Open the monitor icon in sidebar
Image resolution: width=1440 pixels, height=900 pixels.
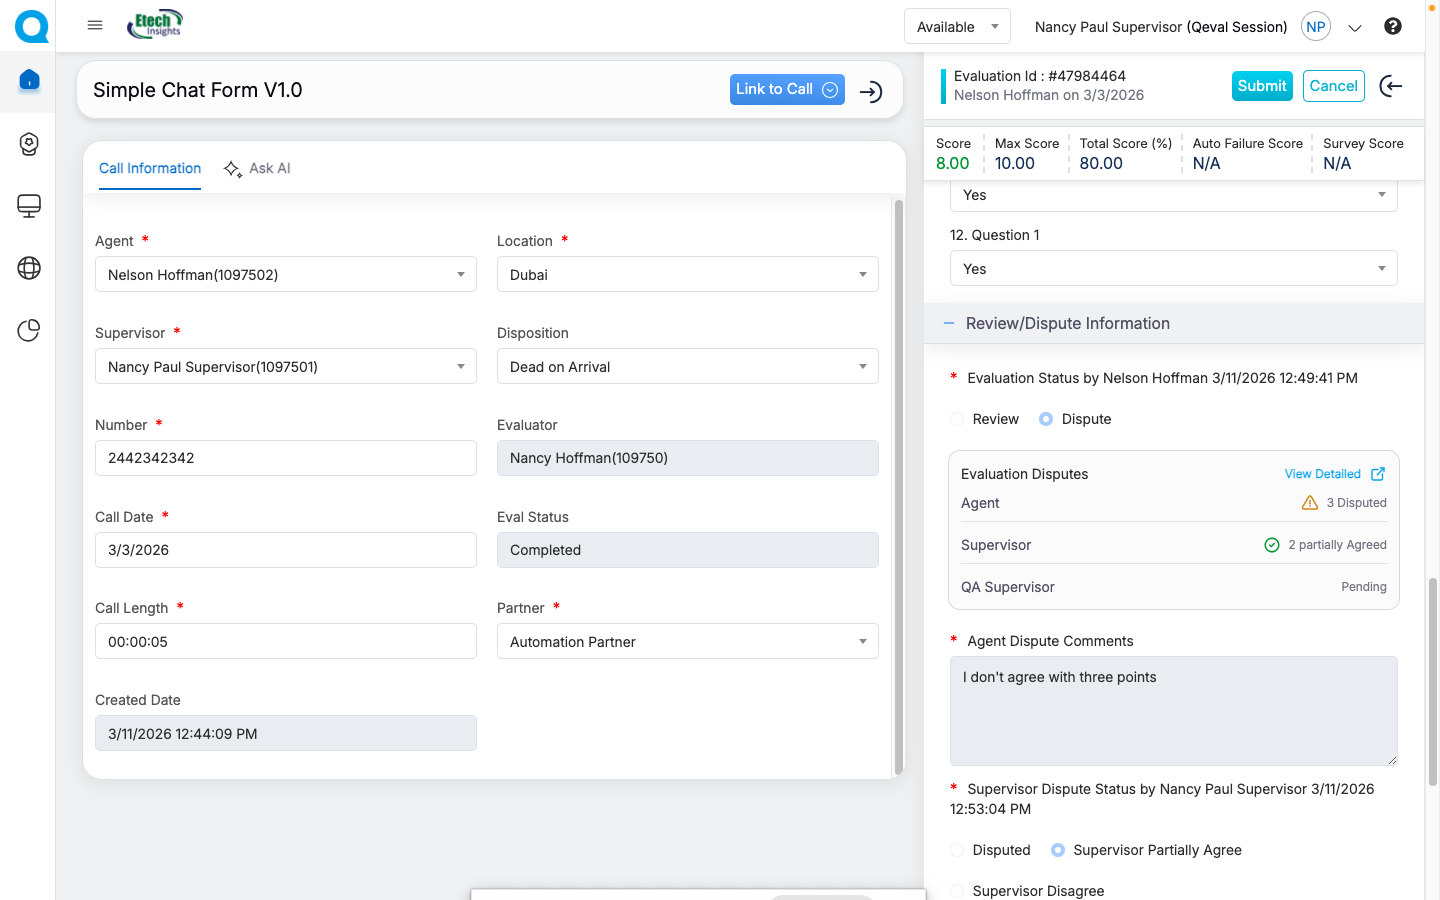29,206
